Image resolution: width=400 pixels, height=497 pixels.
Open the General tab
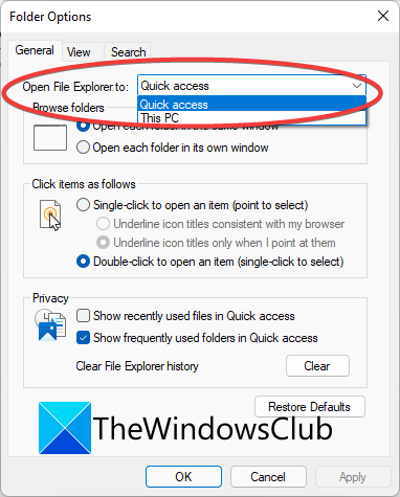[35, 50]
